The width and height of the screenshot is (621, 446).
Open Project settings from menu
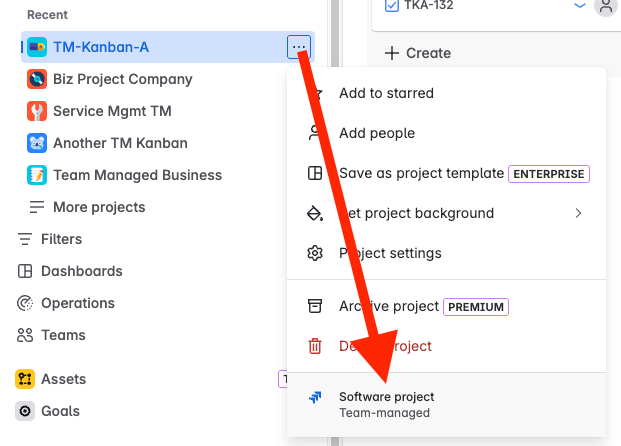pos(446,253)
